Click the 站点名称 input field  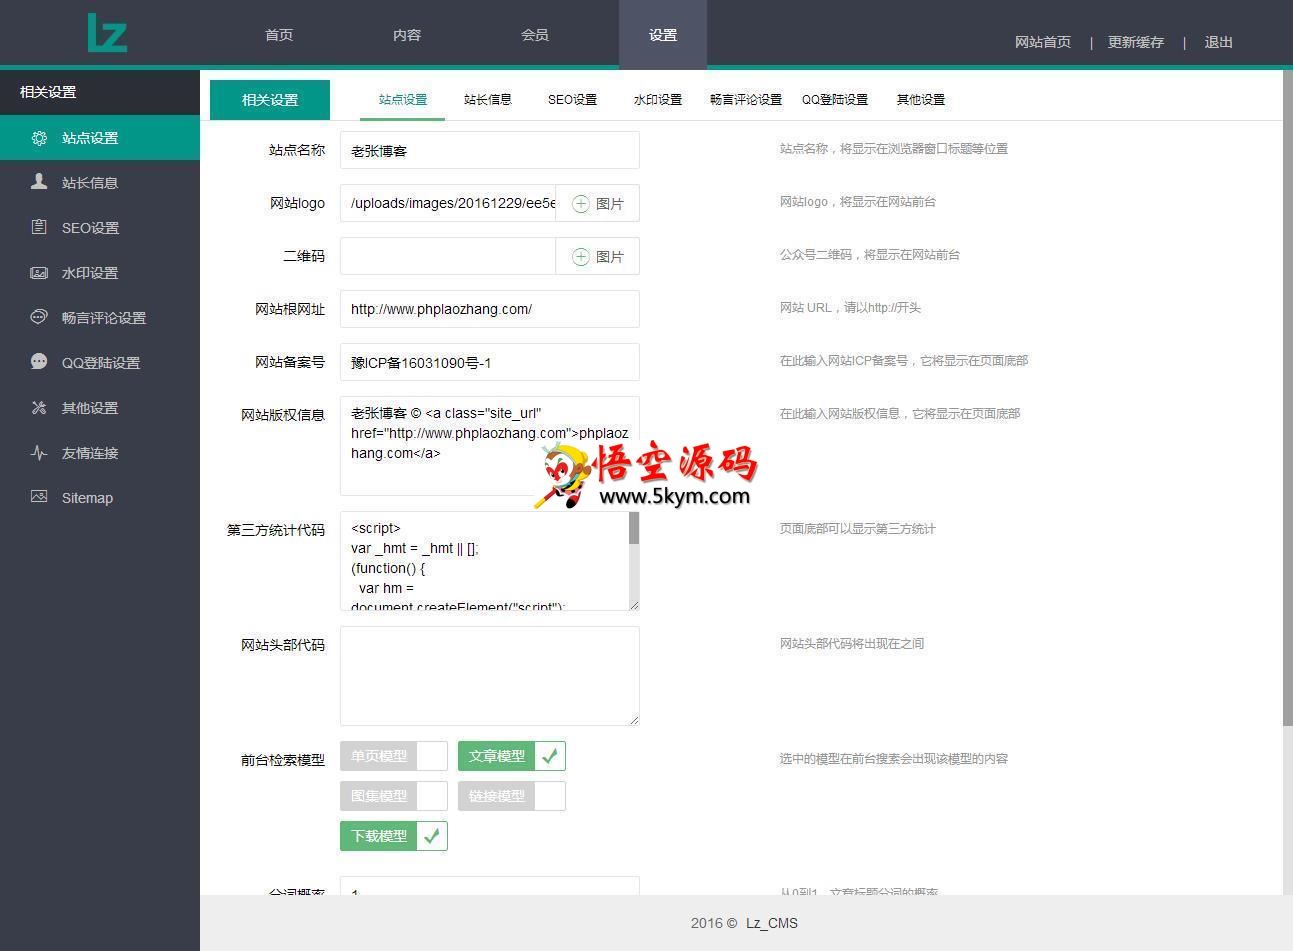click(x=490, y=150)
